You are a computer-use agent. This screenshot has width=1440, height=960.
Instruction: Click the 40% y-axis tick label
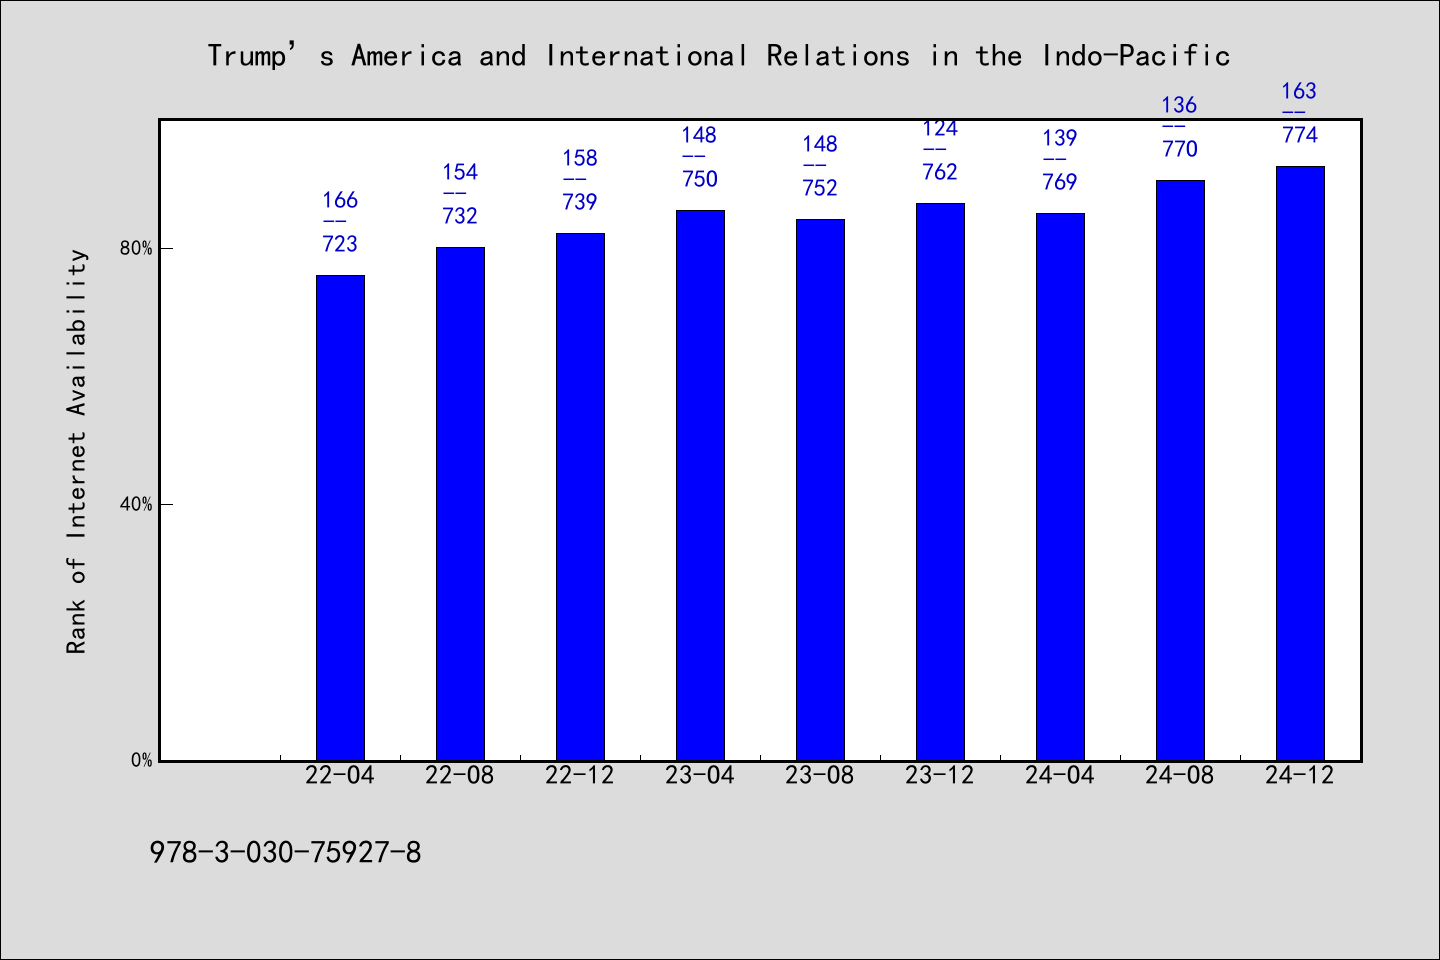(x=136, y=504)
